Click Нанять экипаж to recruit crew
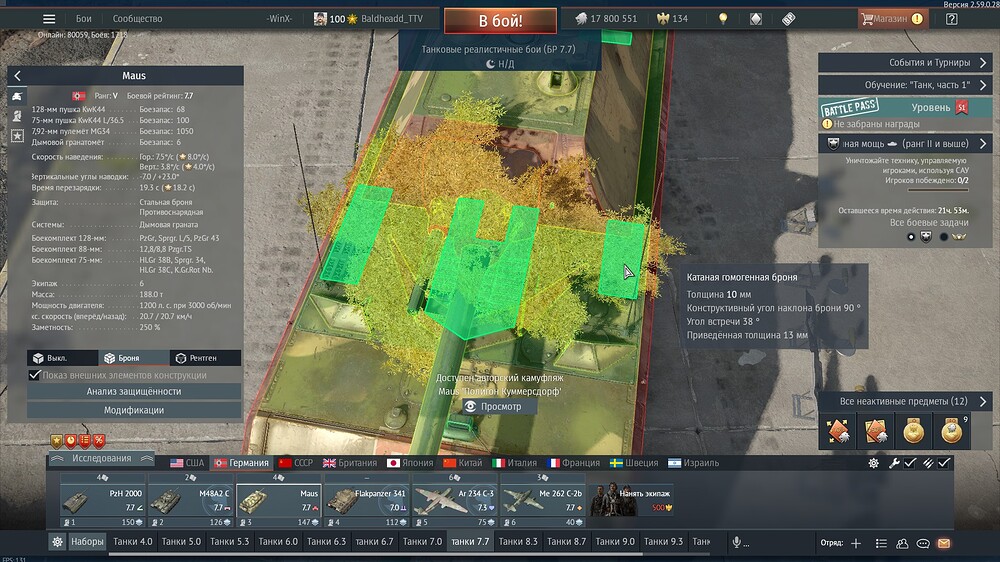The width and height of the screenshot is (1000, 562). click(631, 499)
